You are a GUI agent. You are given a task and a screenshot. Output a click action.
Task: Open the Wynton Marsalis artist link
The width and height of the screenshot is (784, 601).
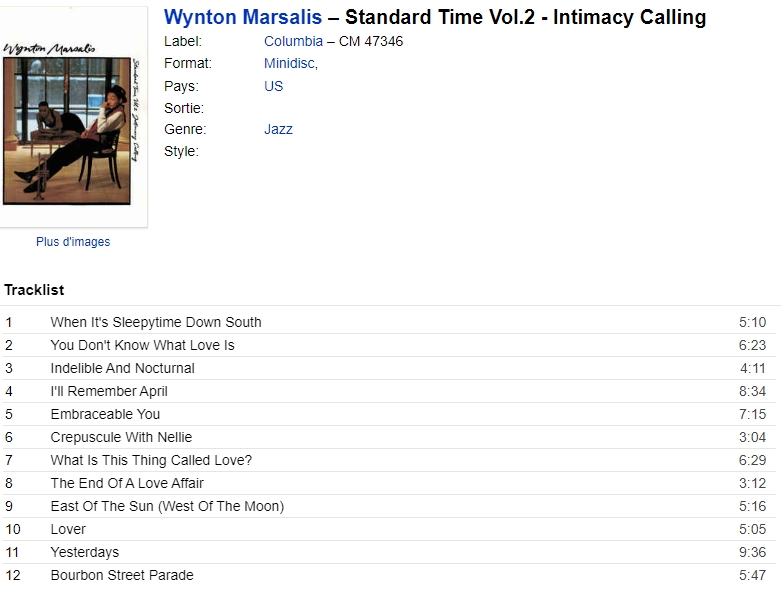click(242, 17)
